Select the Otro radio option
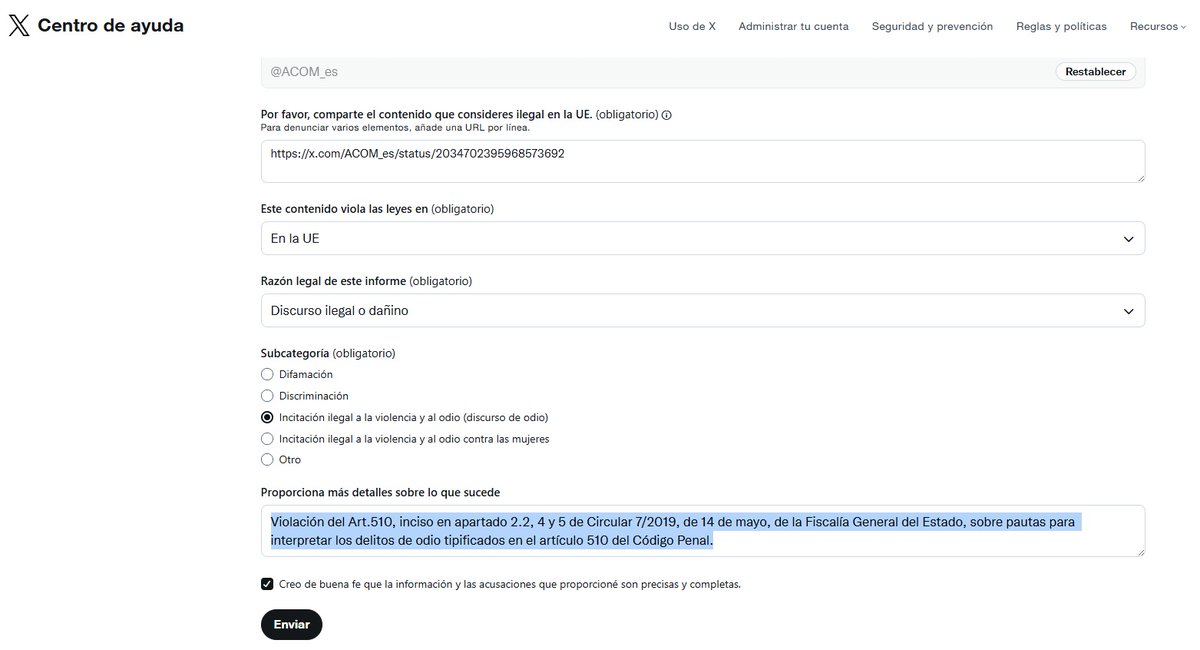The height and width of the screenshot is (650, 1200). (267, 460)
